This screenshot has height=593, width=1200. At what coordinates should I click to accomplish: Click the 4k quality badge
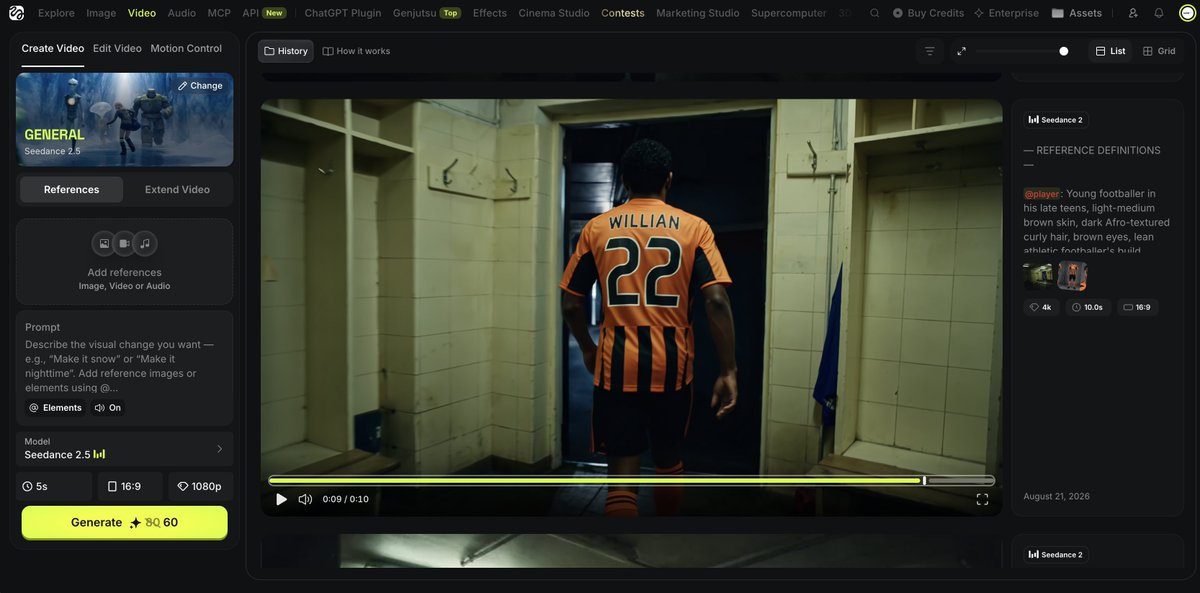(1041, 308)
